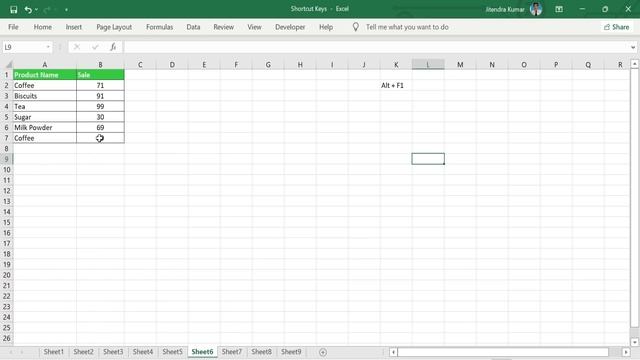Switch to Sheet3 tab
This screenshot has height=360, width=640.
point(113,351)
